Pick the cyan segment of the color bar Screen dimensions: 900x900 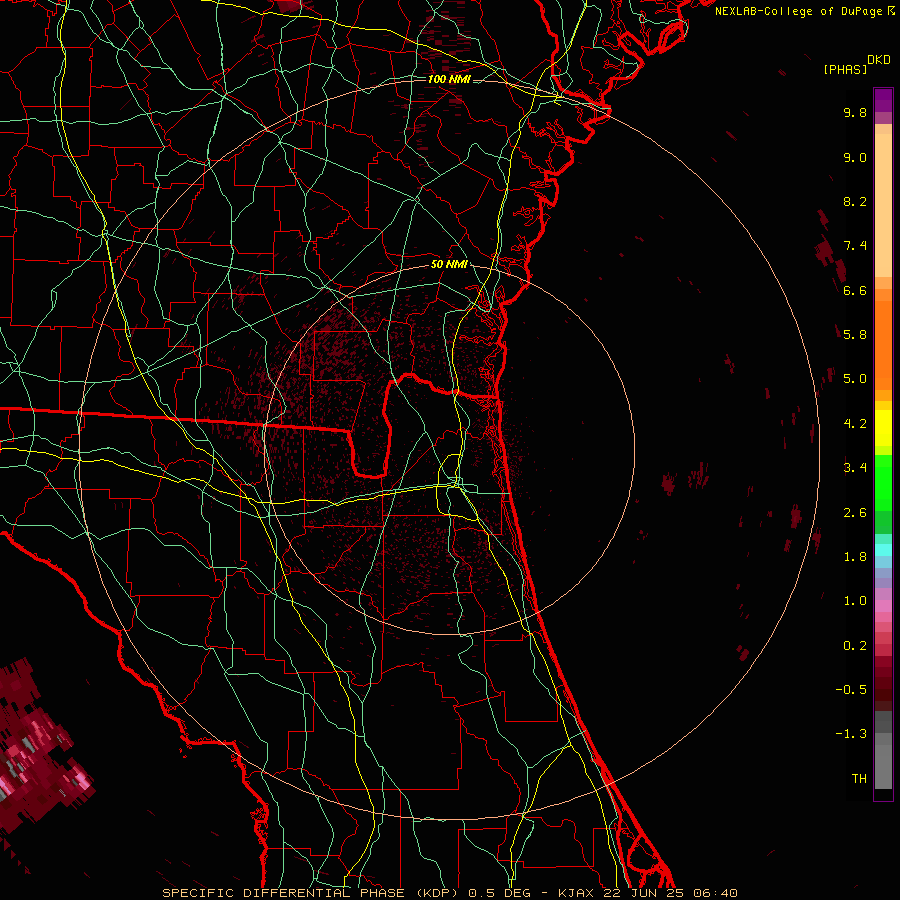pos(883,549)
